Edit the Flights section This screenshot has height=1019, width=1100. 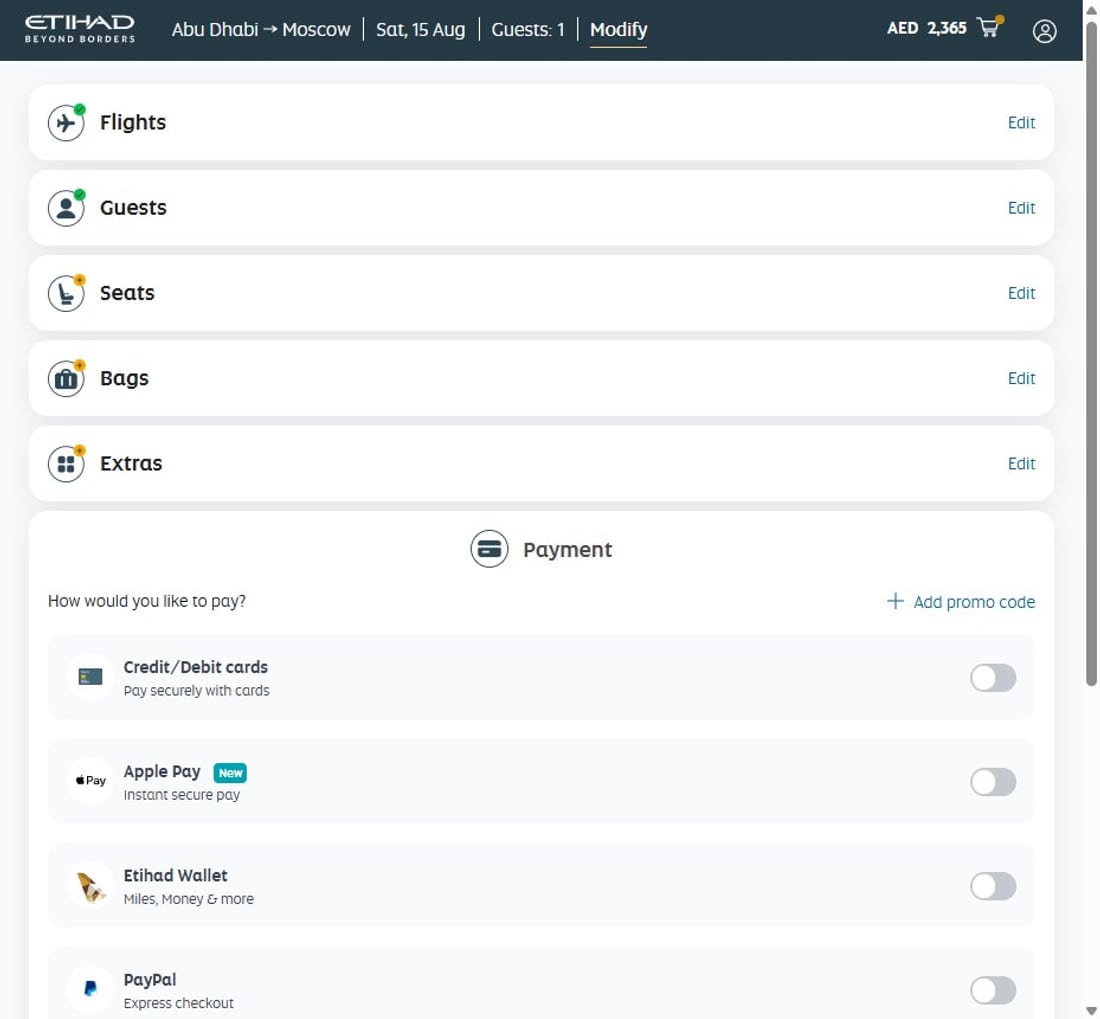1021,123
